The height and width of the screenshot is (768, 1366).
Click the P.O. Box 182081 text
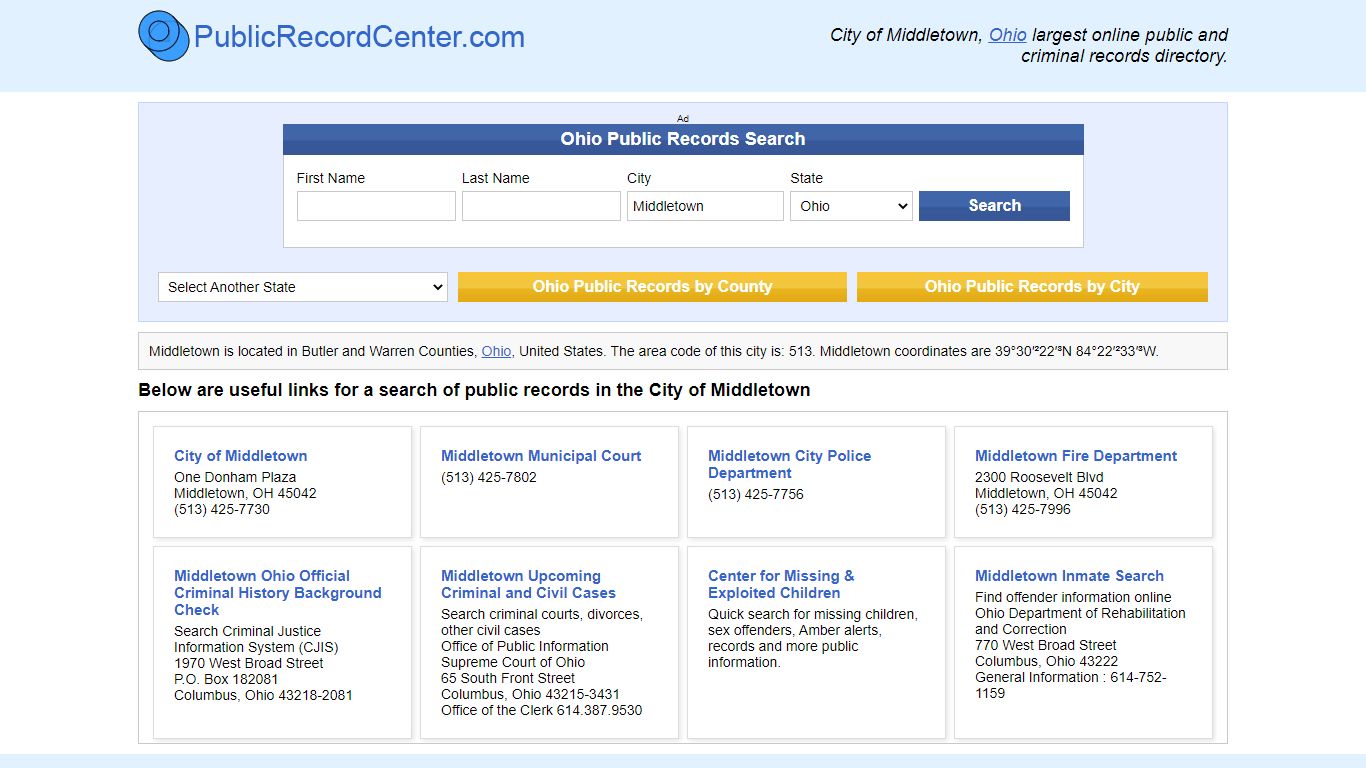(x=227, y=679)
